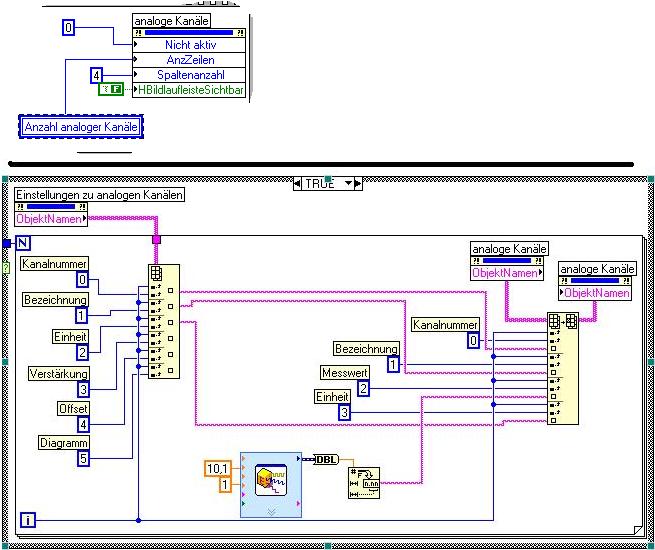Click the numeric constant 0 wired to Nicht aktiv
The height and width of the screenshot is (550, 655).
click(69, 28)
